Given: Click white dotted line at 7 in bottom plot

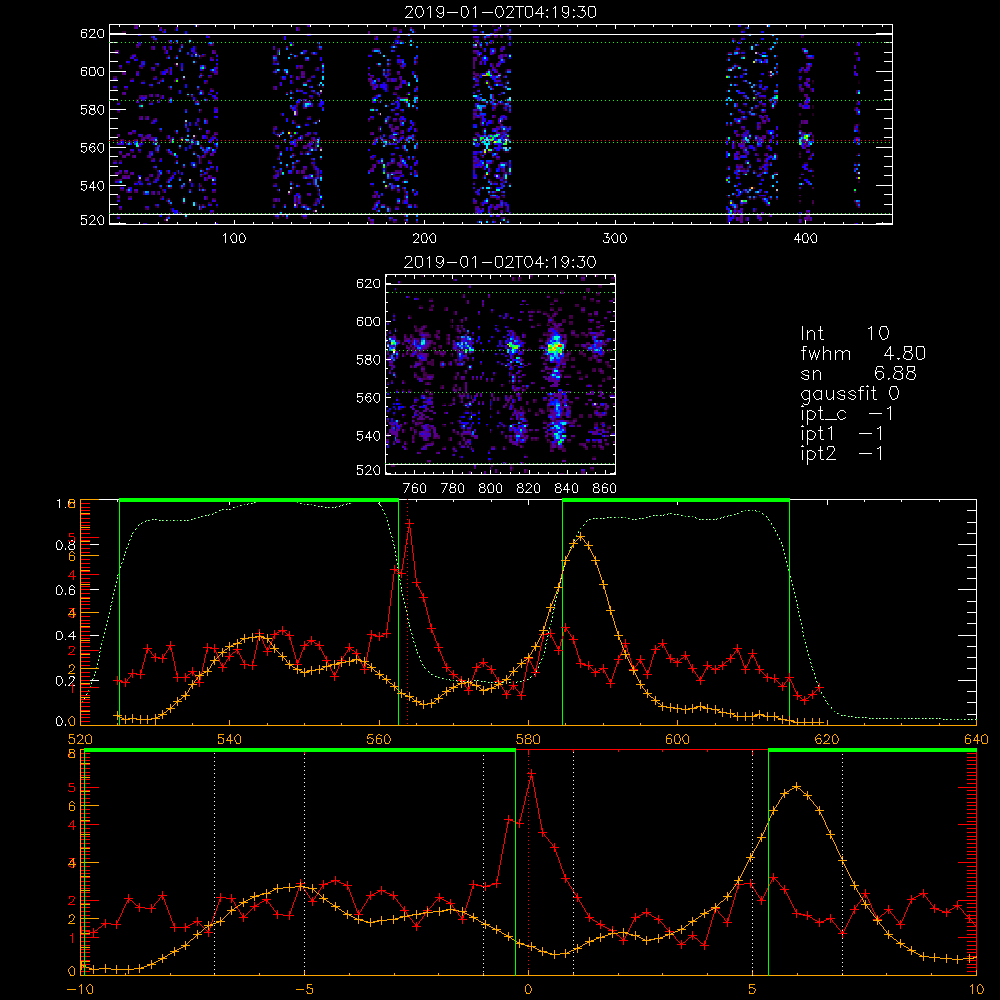Looking at the screenshot, I should 842,863.
